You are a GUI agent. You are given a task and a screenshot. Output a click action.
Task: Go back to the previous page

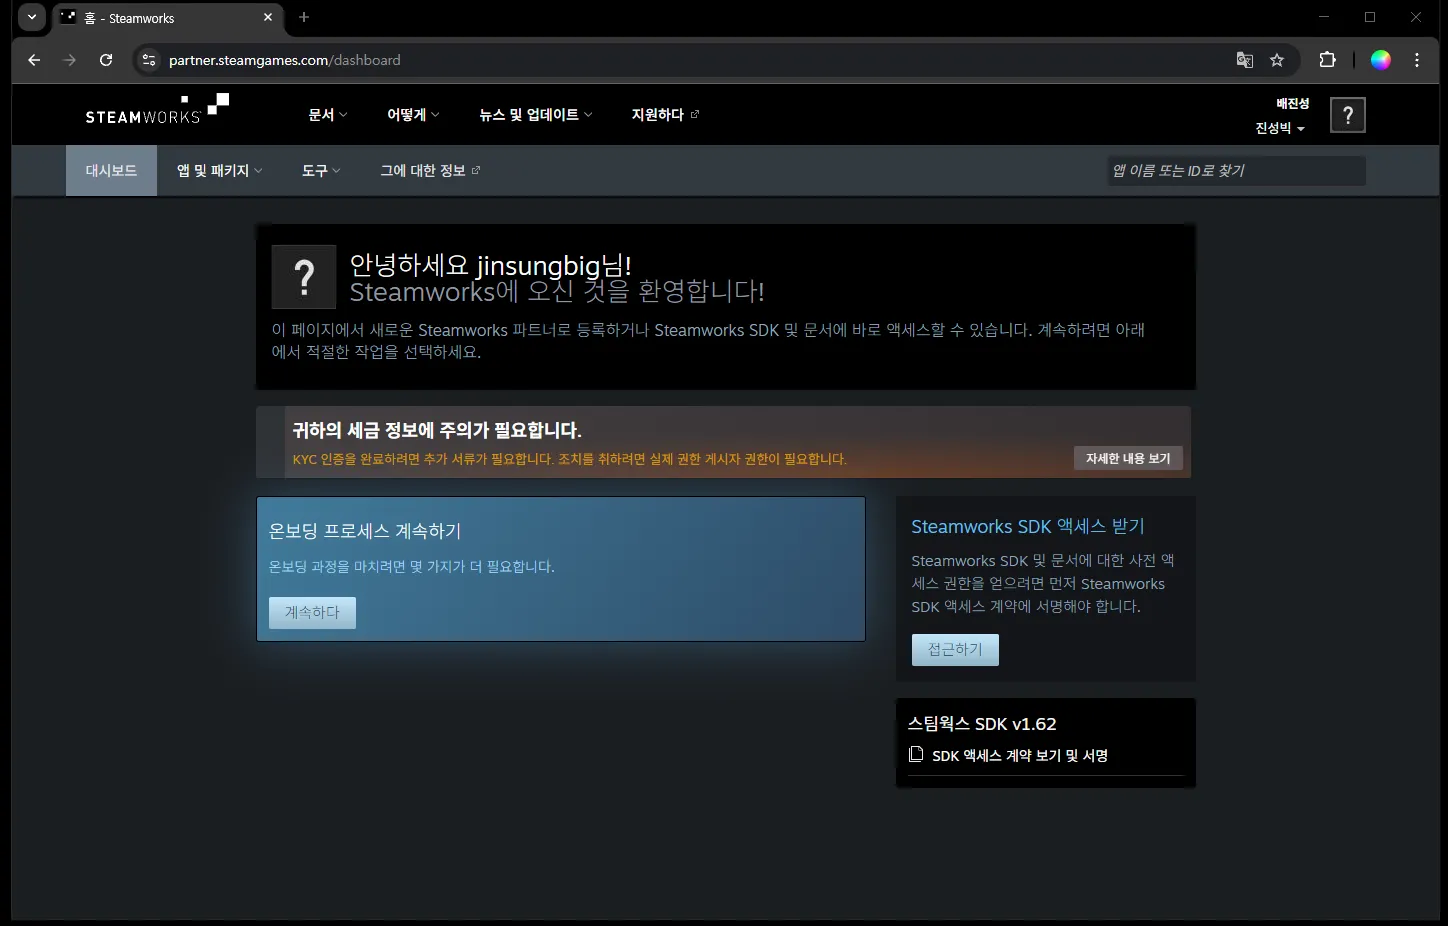tap(34, 60)
